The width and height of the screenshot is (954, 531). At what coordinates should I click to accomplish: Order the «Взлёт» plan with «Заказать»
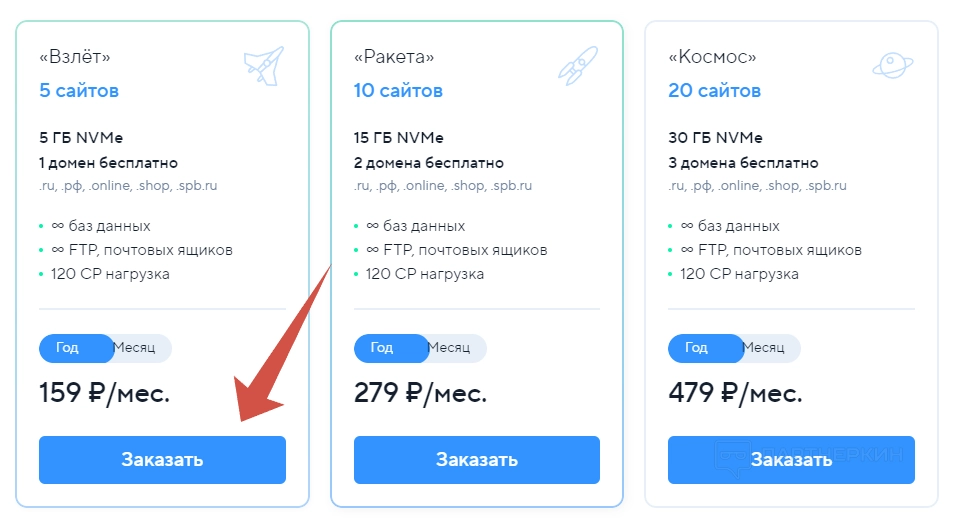pos(162,460)
